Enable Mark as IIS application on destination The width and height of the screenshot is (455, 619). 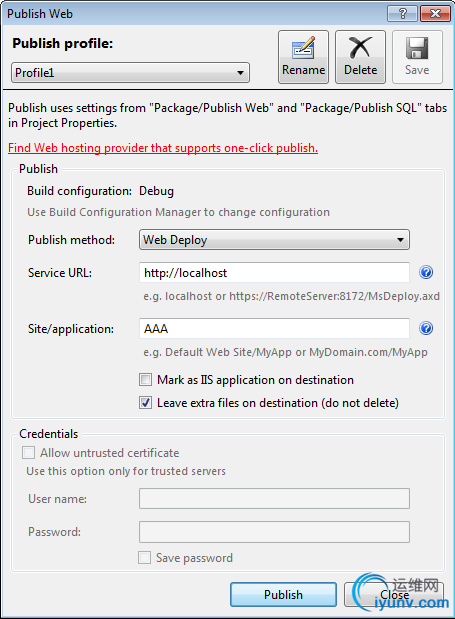click(146, 380)
